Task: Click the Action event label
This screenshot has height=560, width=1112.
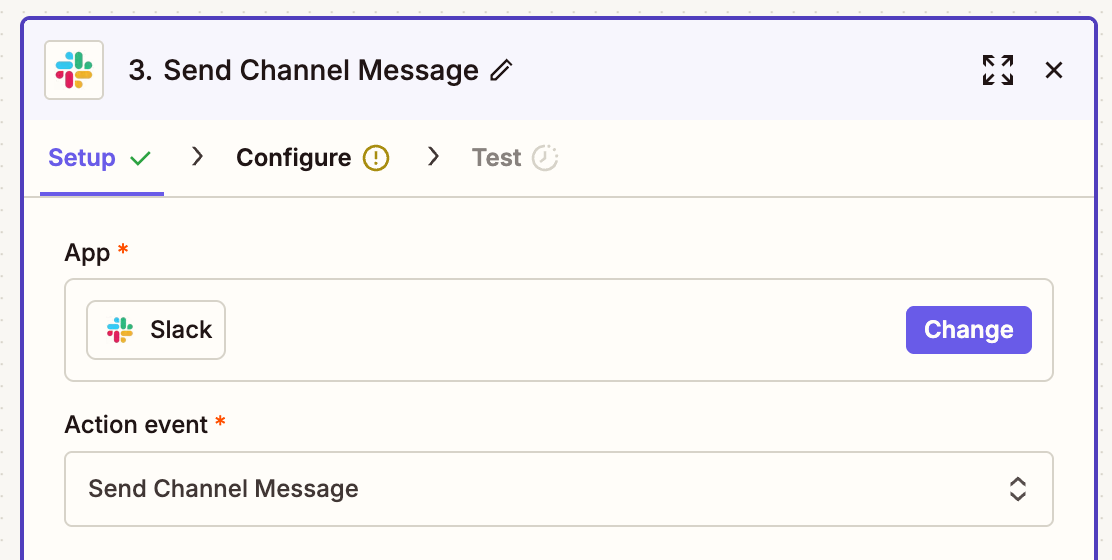Action: click(136, 424)
